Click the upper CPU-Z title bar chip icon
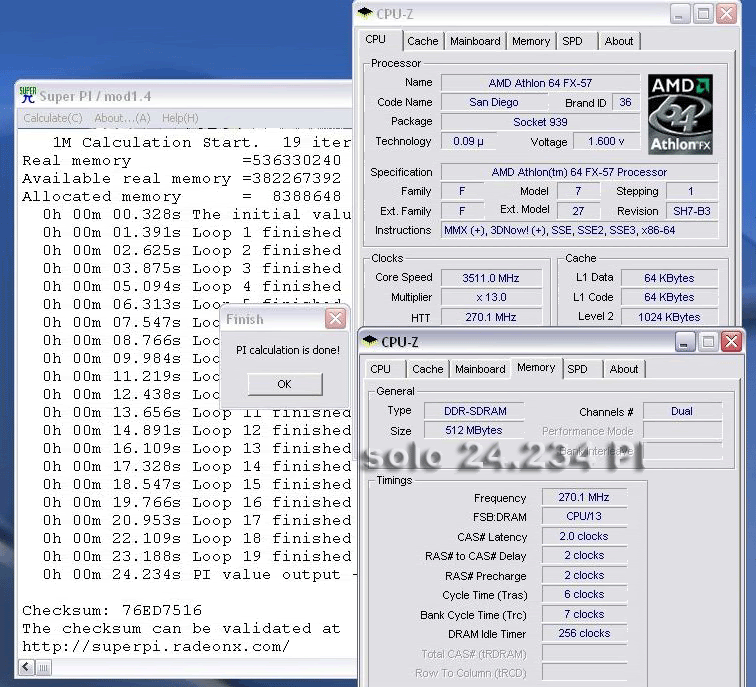 [x=365, y=13]
